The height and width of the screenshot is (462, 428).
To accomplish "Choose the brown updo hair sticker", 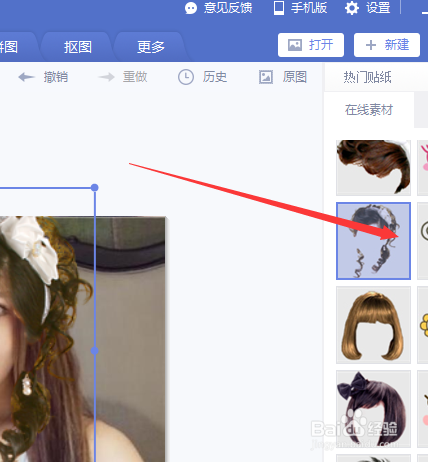I will tap(373, 168).
